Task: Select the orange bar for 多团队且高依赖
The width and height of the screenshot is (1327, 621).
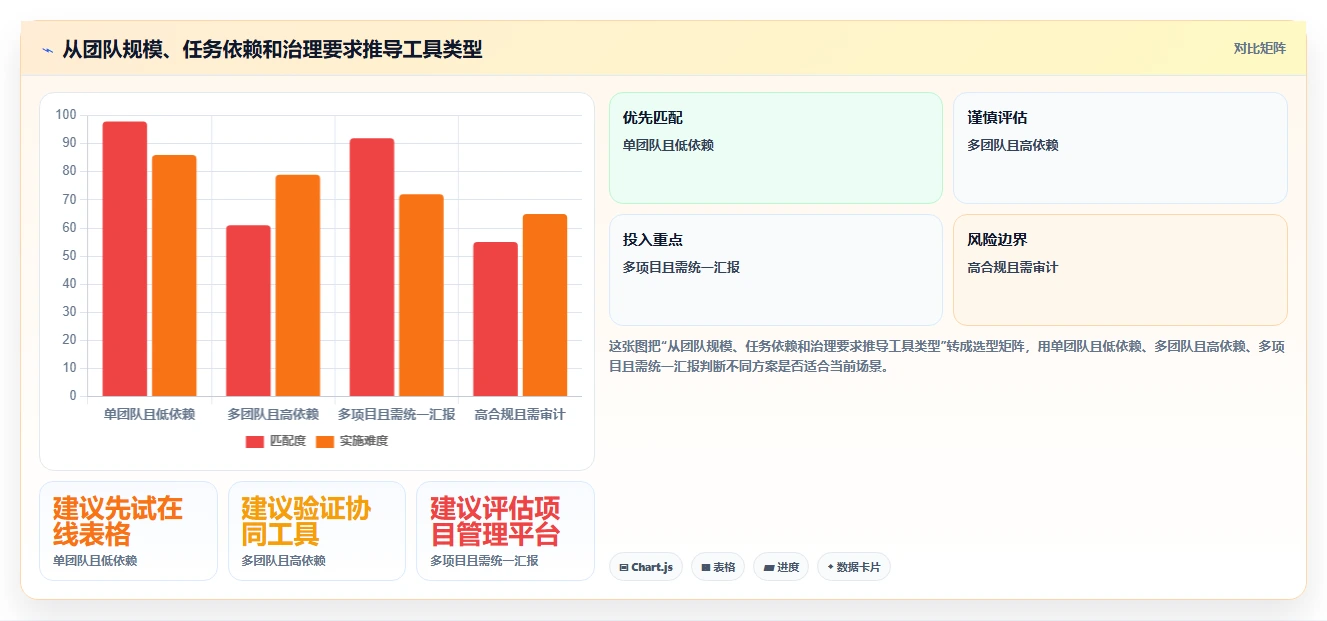Action: (x=298, y=286)
